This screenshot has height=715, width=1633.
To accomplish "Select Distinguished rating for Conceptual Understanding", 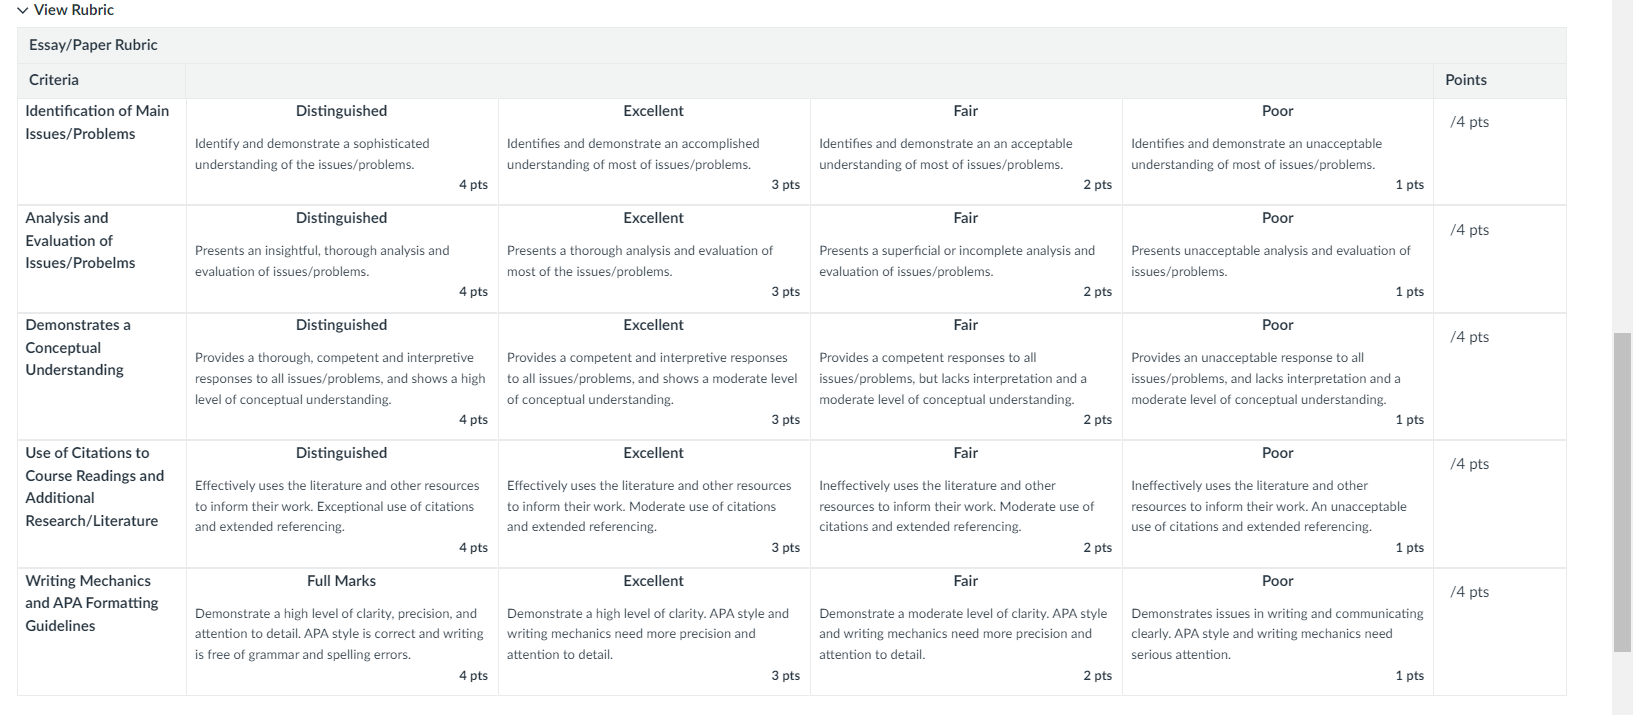I will tap(342, 377).
